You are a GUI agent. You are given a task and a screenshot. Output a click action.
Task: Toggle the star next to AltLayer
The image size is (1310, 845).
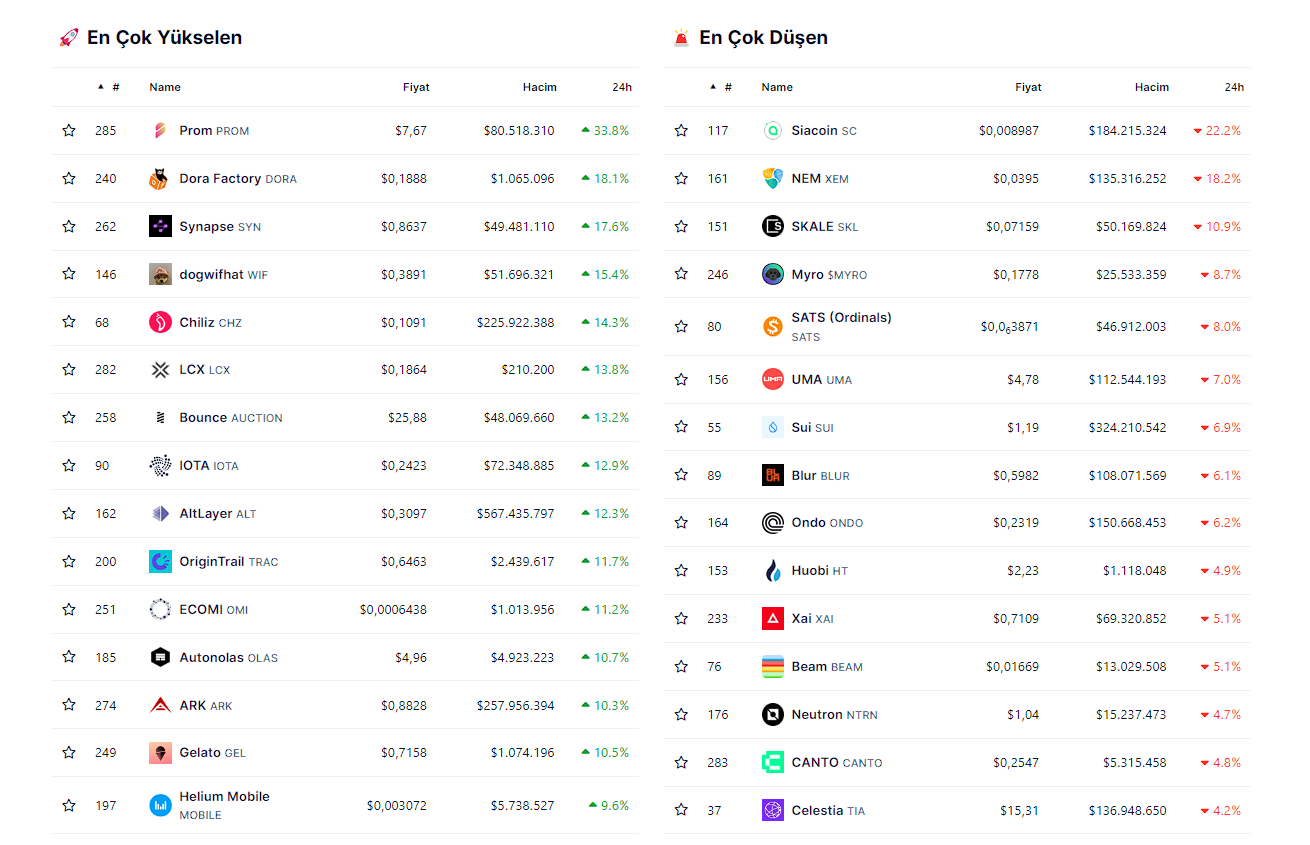(69, 514)
